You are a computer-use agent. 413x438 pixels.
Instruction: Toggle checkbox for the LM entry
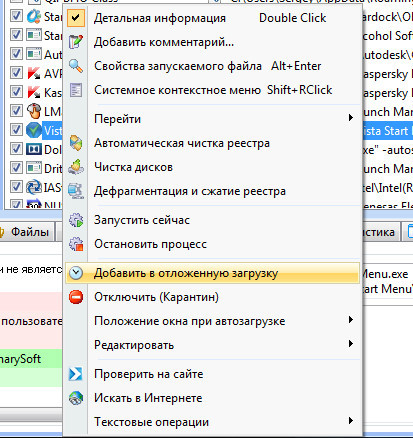16,111
